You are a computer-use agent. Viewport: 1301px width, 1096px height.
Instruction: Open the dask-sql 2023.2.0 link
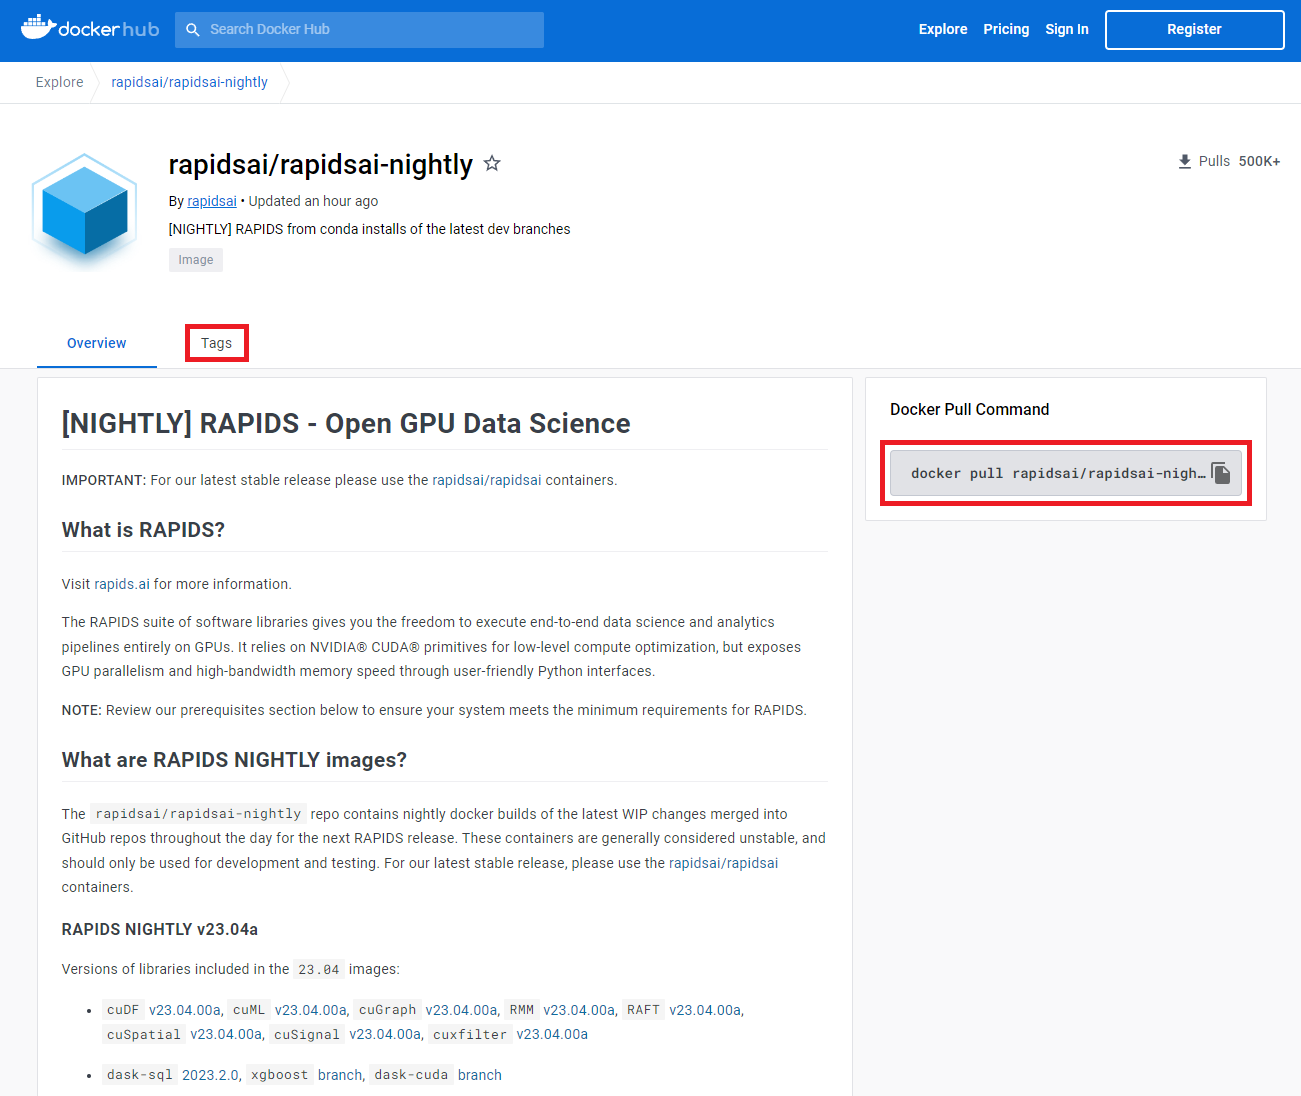[210, 1075]
